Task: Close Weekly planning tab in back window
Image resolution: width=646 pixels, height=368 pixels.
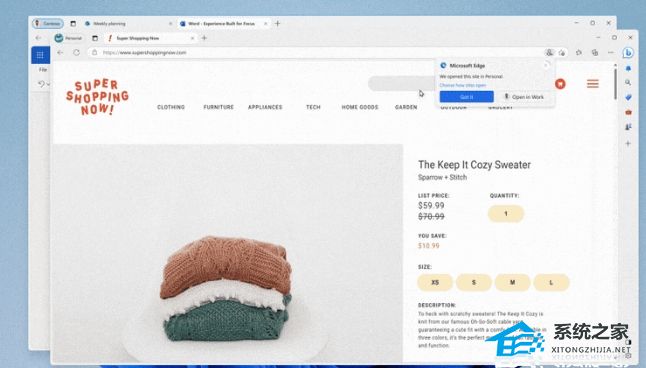Action: (171, 23)
